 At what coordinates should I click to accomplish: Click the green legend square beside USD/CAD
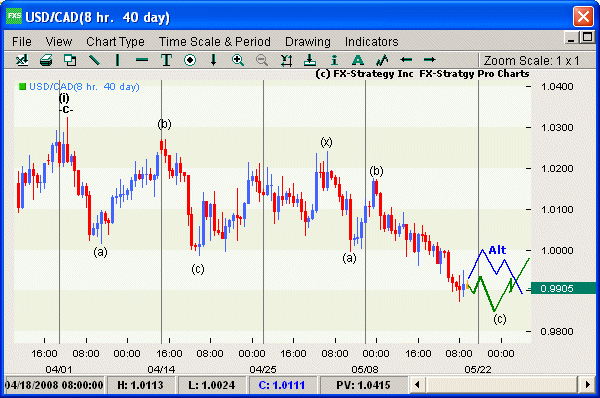tap(22, 86)
